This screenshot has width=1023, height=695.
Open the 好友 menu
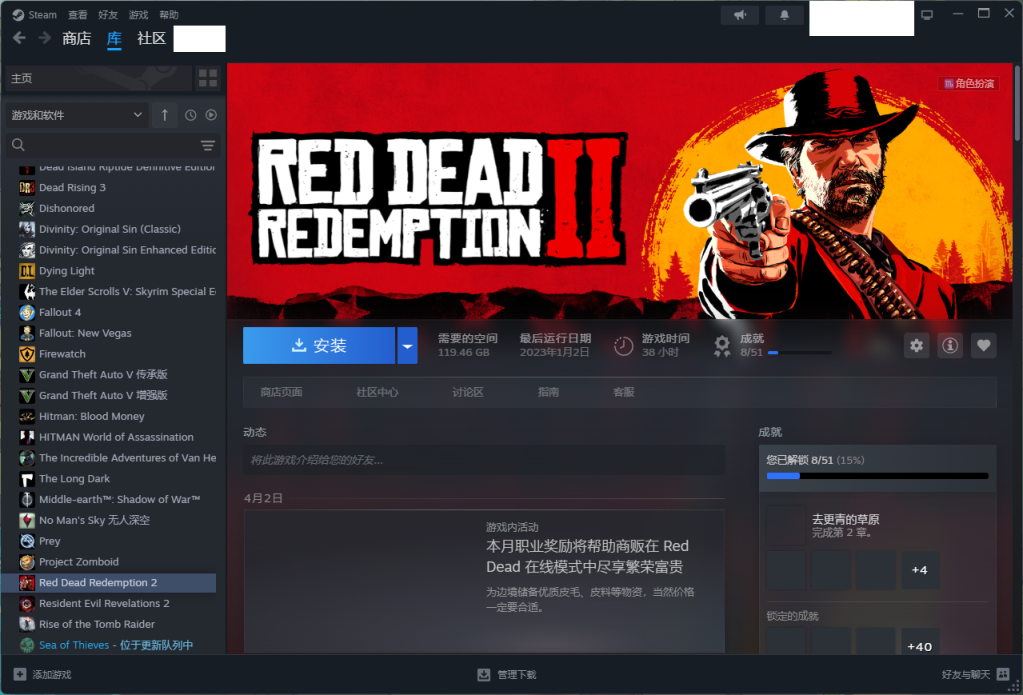pyautogui.click(x=108, y=14)
